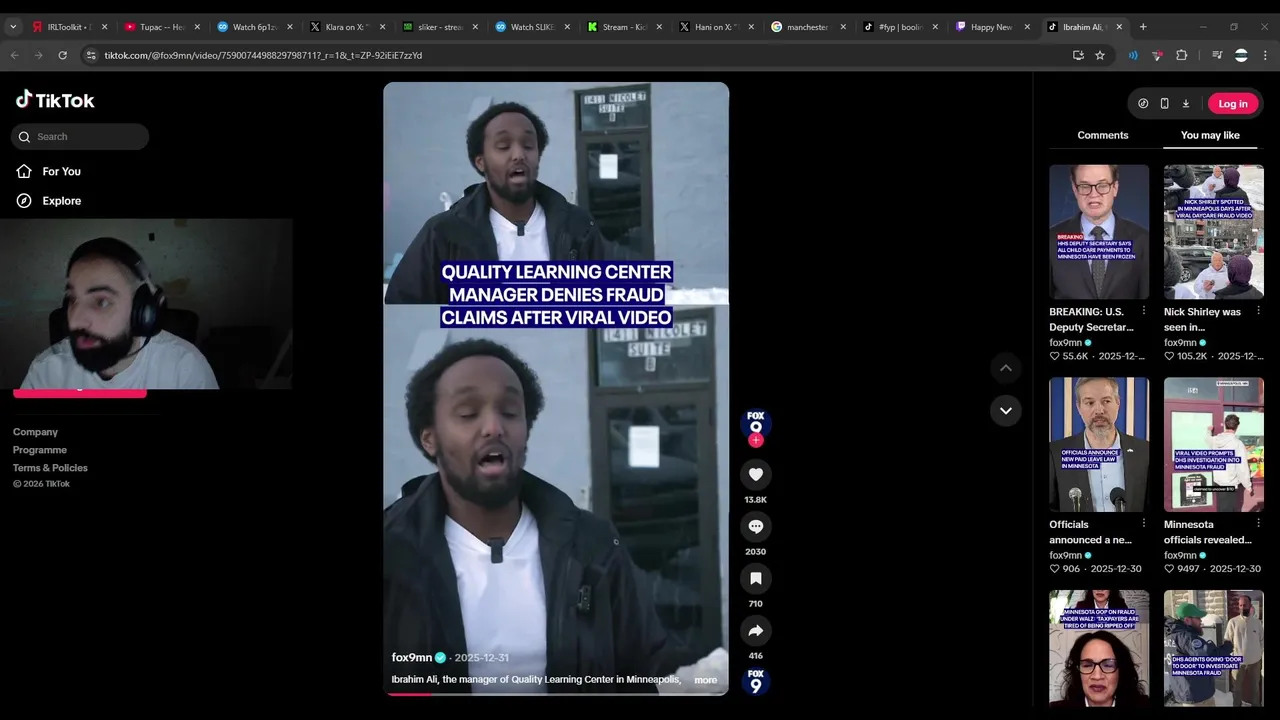The width and height of the screenshot is (1280, 720).
Task: Click the address bar URL
Action: pyautogui.click(x=263, y=55)
